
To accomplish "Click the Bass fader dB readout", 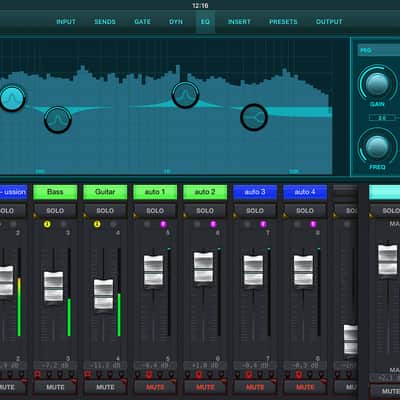I will (x=55, y=365).
